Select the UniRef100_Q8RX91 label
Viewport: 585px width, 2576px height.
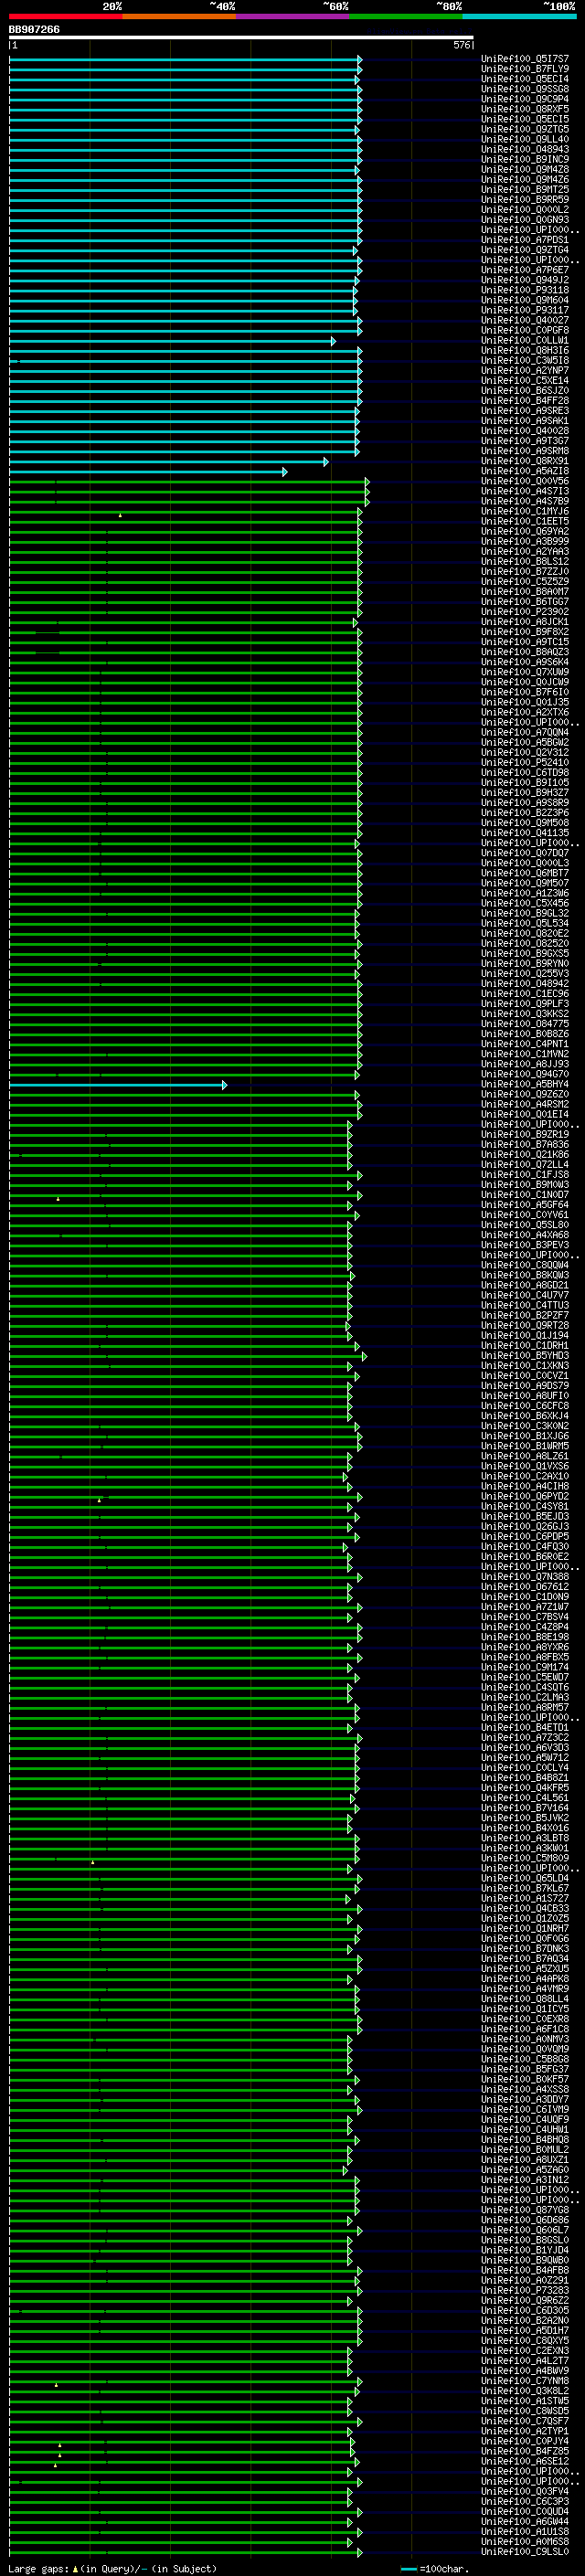point(525,461)
